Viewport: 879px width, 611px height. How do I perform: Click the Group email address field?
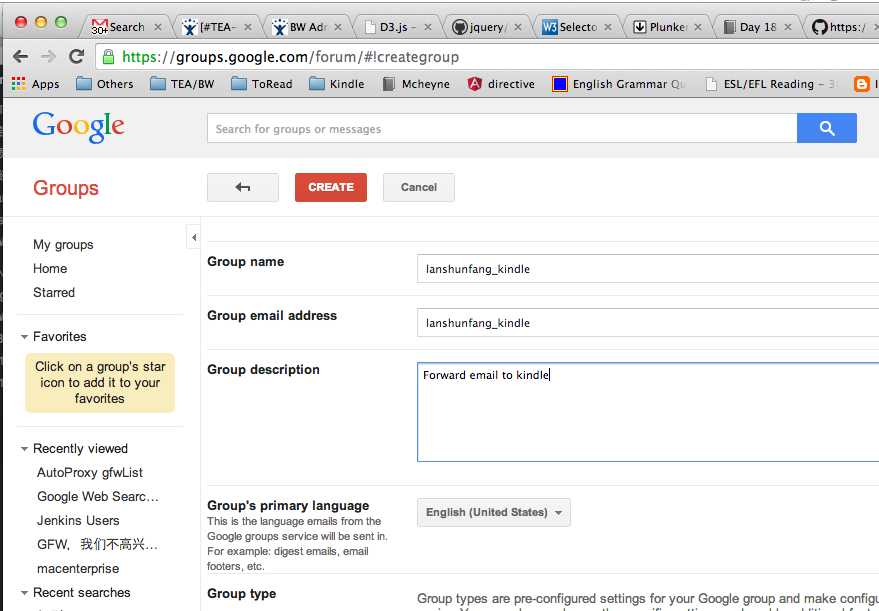[648, 322]
